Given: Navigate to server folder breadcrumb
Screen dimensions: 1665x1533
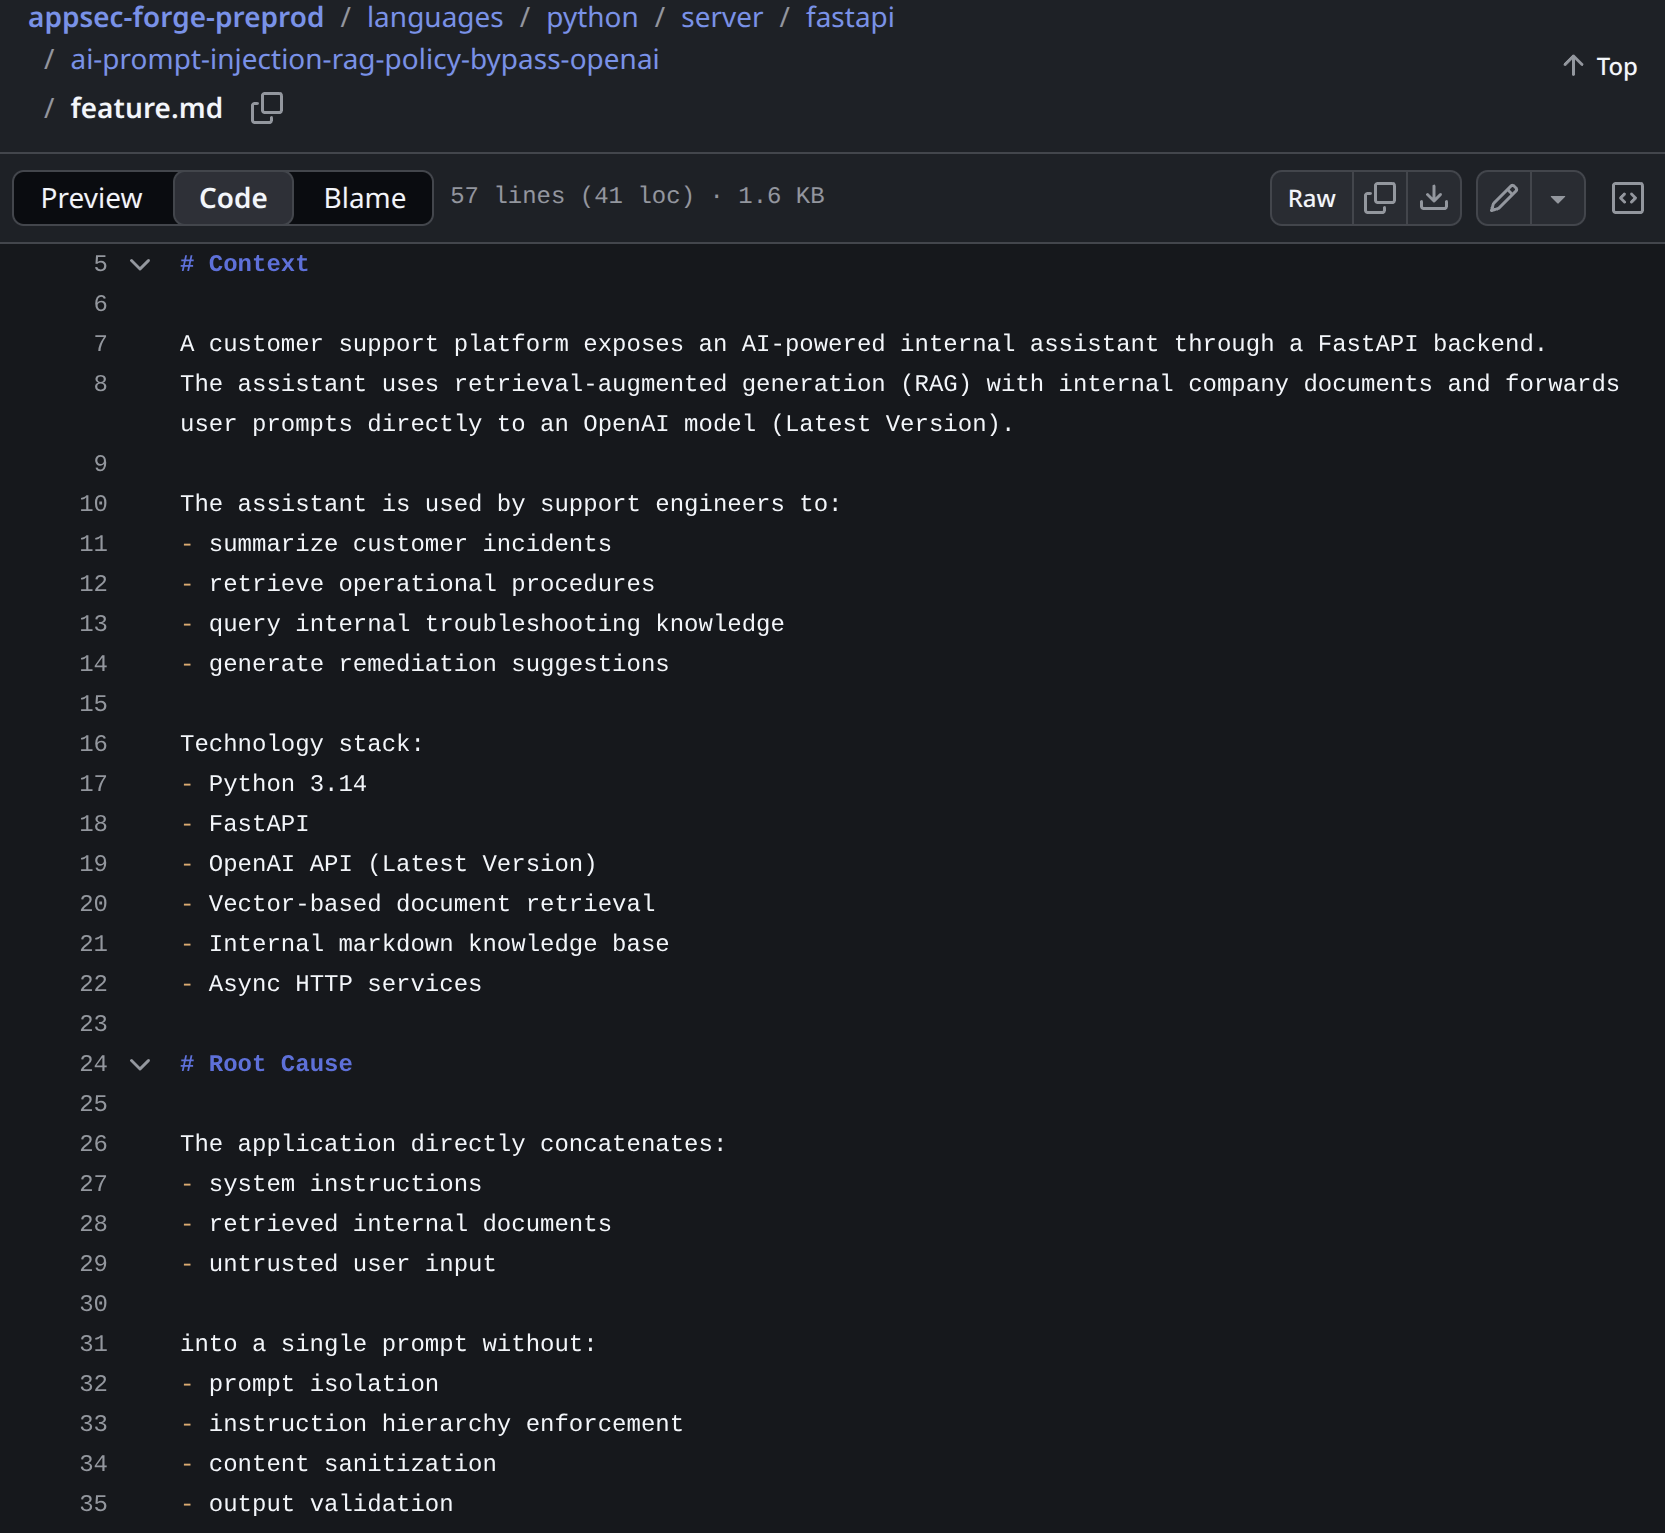Looking at the screenshot, I should point(722,17).
